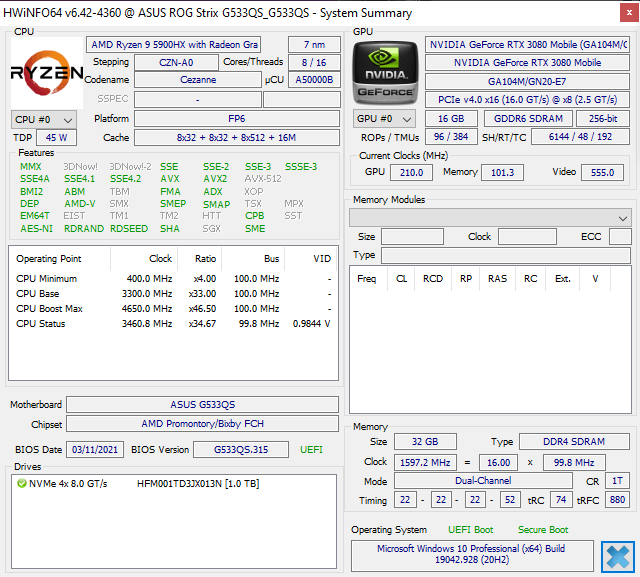Click the GDDR6 SDRAM value
The width and height of the screenshot is (640, 577).
[528, 118]
